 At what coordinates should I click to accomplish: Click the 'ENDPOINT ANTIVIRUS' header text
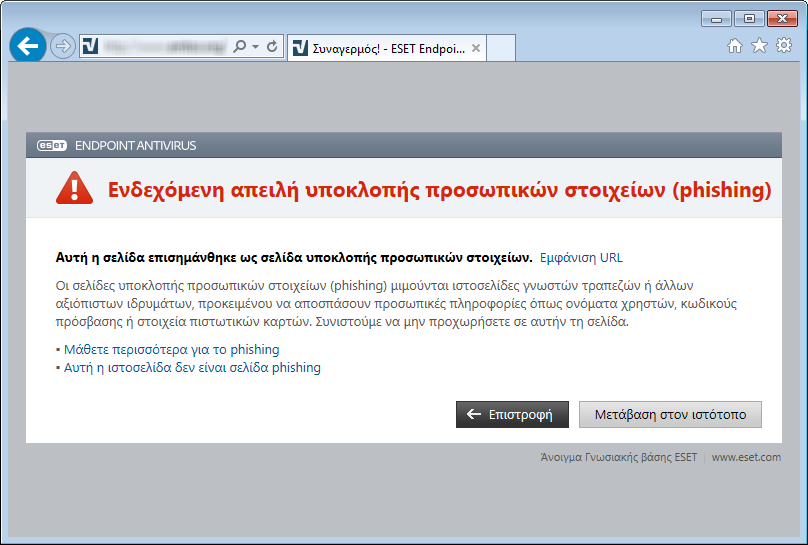[x=136, y=146]
